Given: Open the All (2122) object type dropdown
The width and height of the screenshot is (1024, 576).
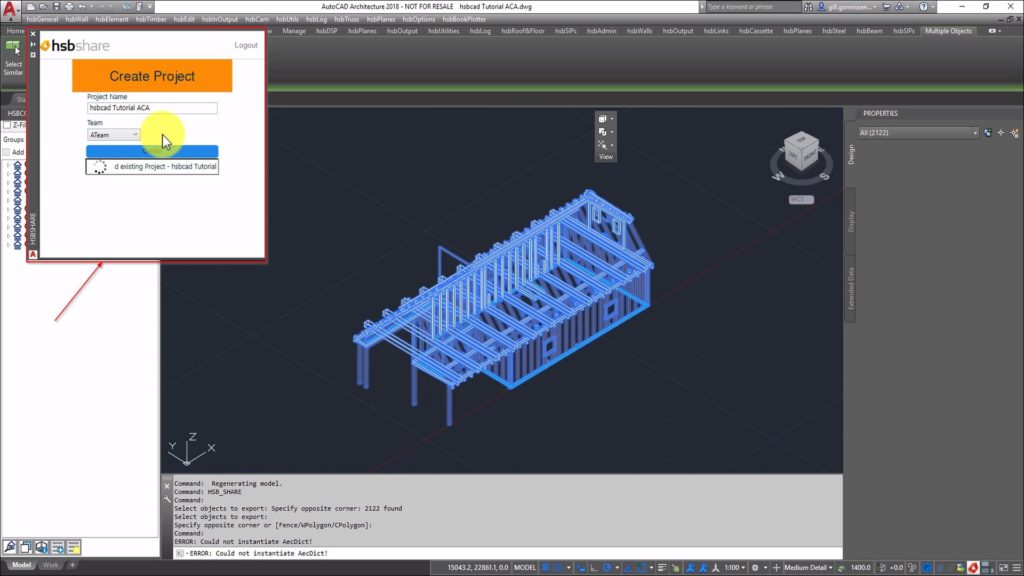Looking at the screenshot, I should [x=918, y=133].
